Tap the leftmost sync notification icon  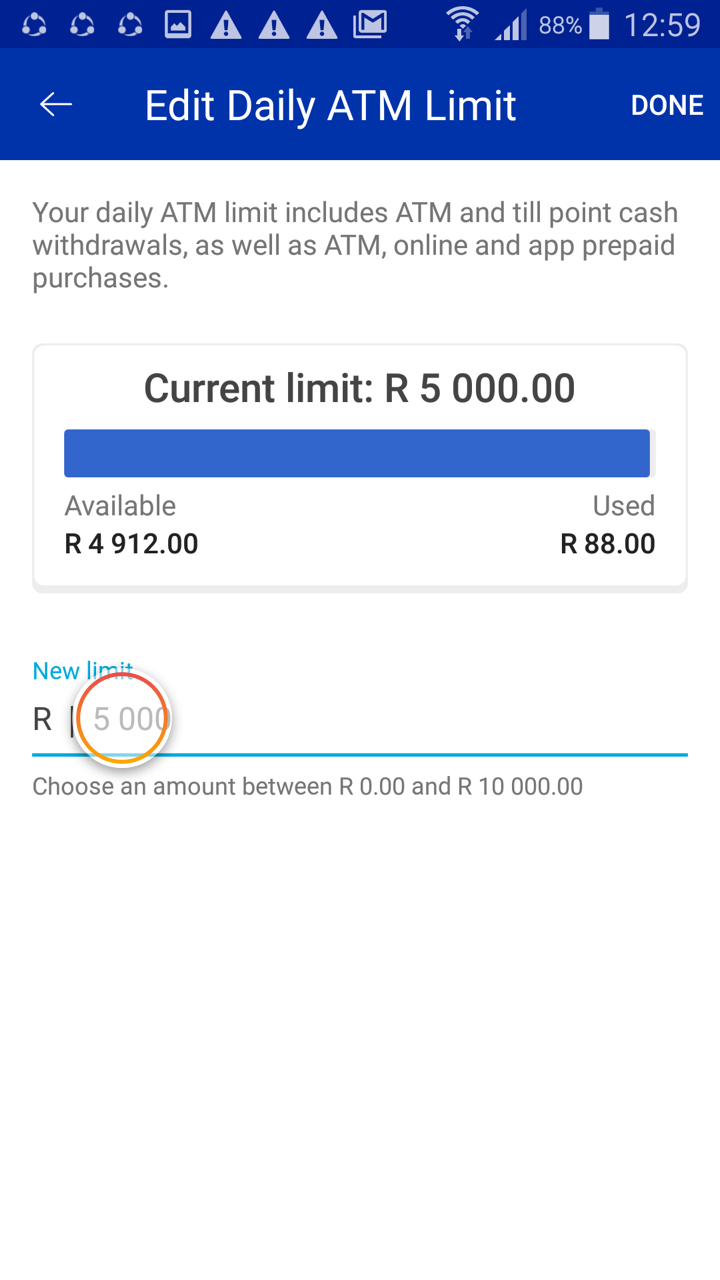click(x=34, y=24)
